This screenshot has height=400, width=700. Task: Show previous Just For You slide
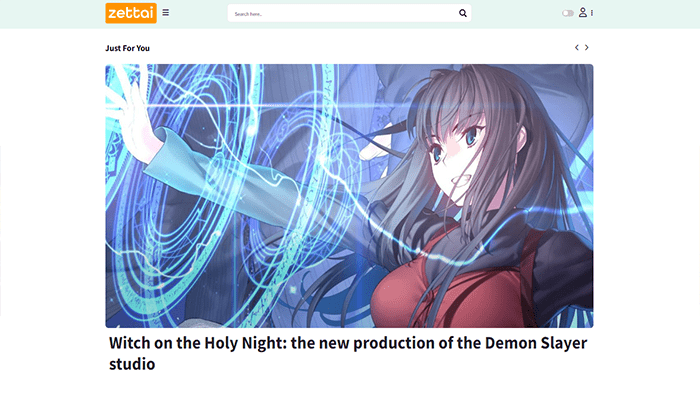click(577, 47)
